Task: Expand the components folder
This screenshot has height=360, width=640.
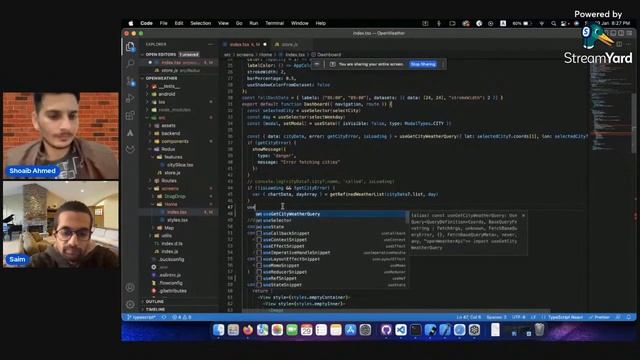Action: (175, 141)
